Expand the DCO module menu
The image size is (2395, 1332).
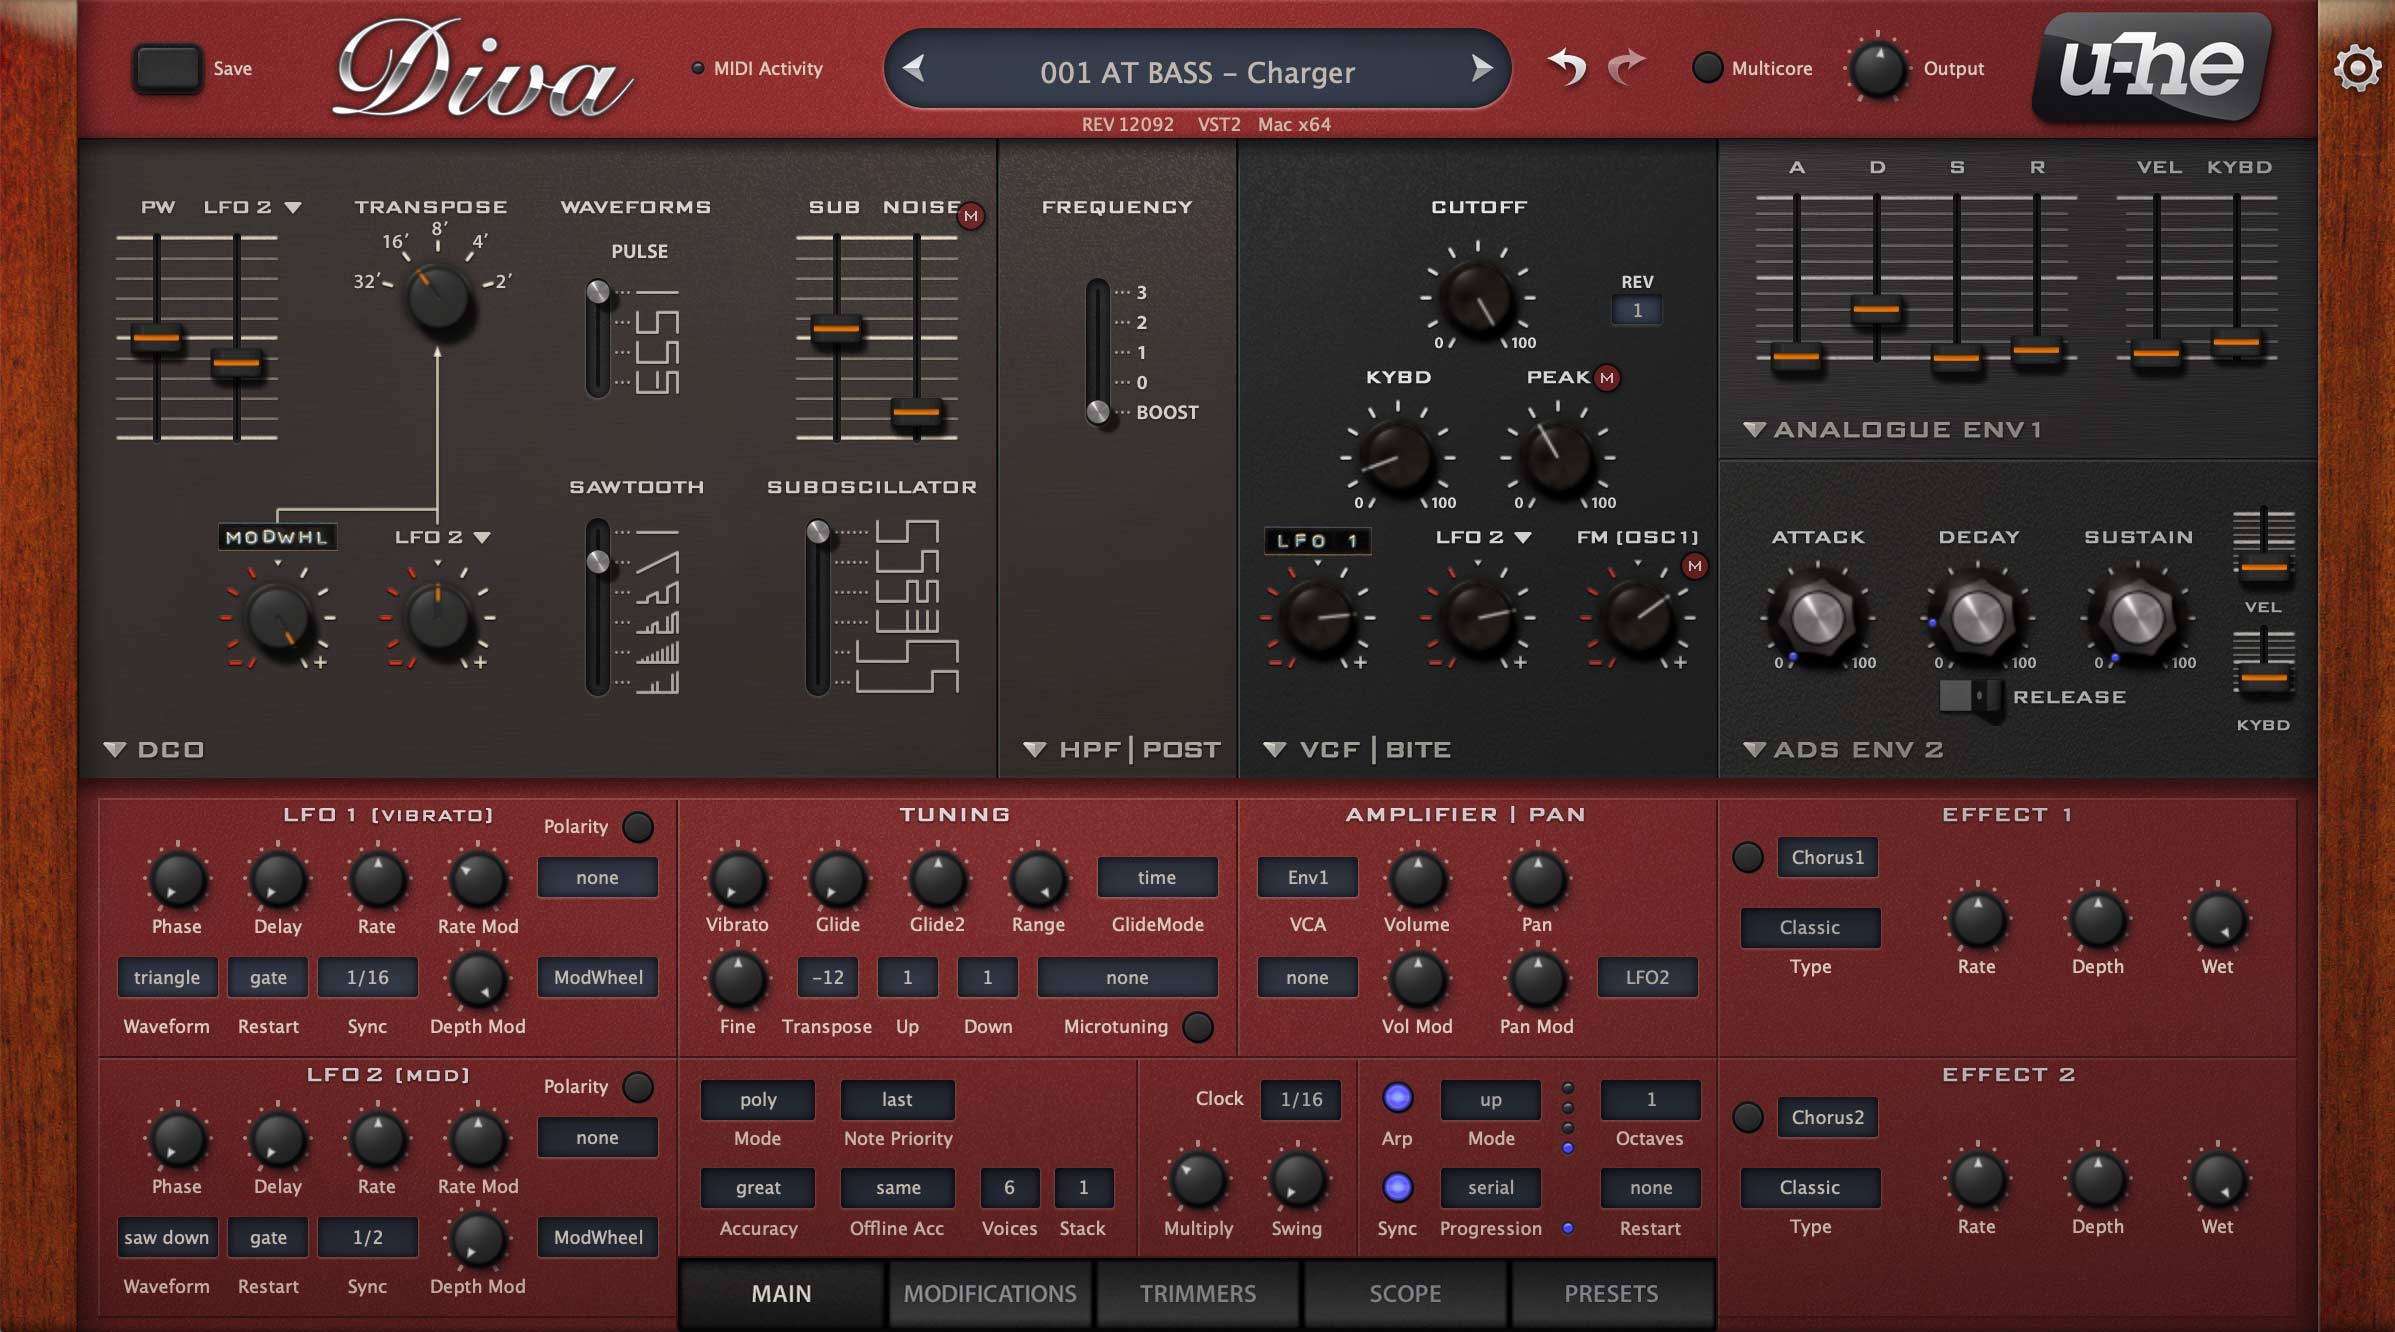(x=115, y=749)
